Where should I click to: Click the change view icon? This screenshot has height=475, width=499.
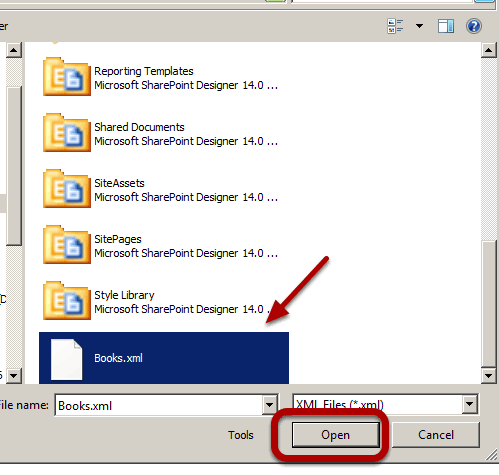395,26
